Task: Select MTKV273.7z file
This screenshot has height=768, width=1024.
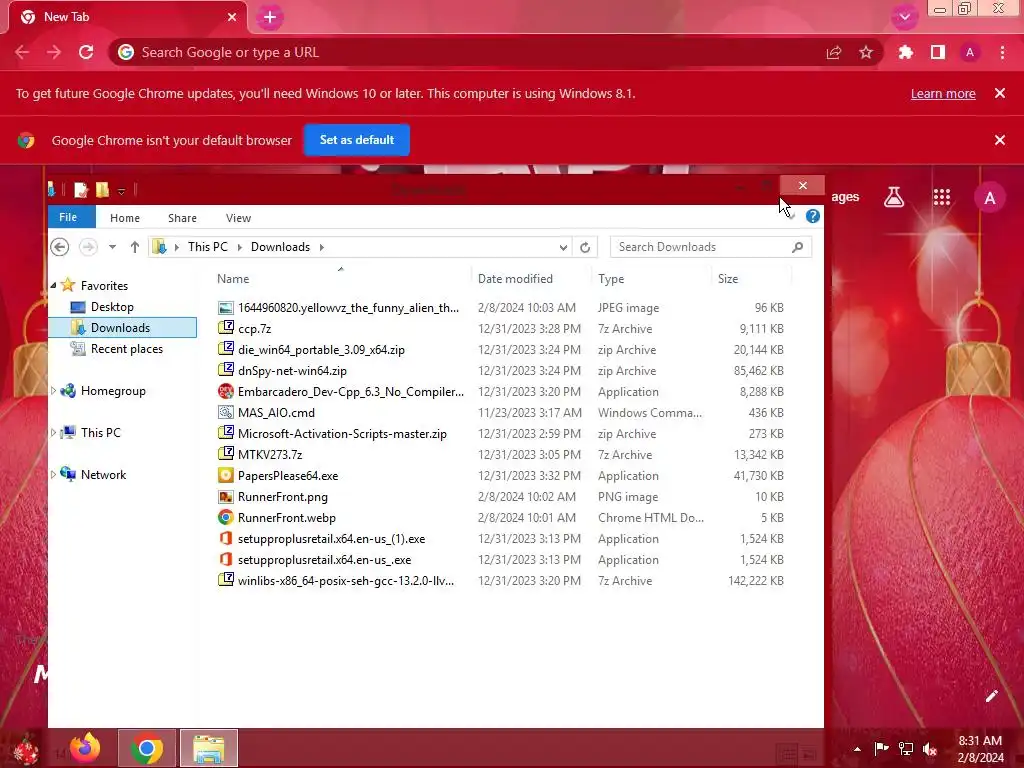Action: 270,455
